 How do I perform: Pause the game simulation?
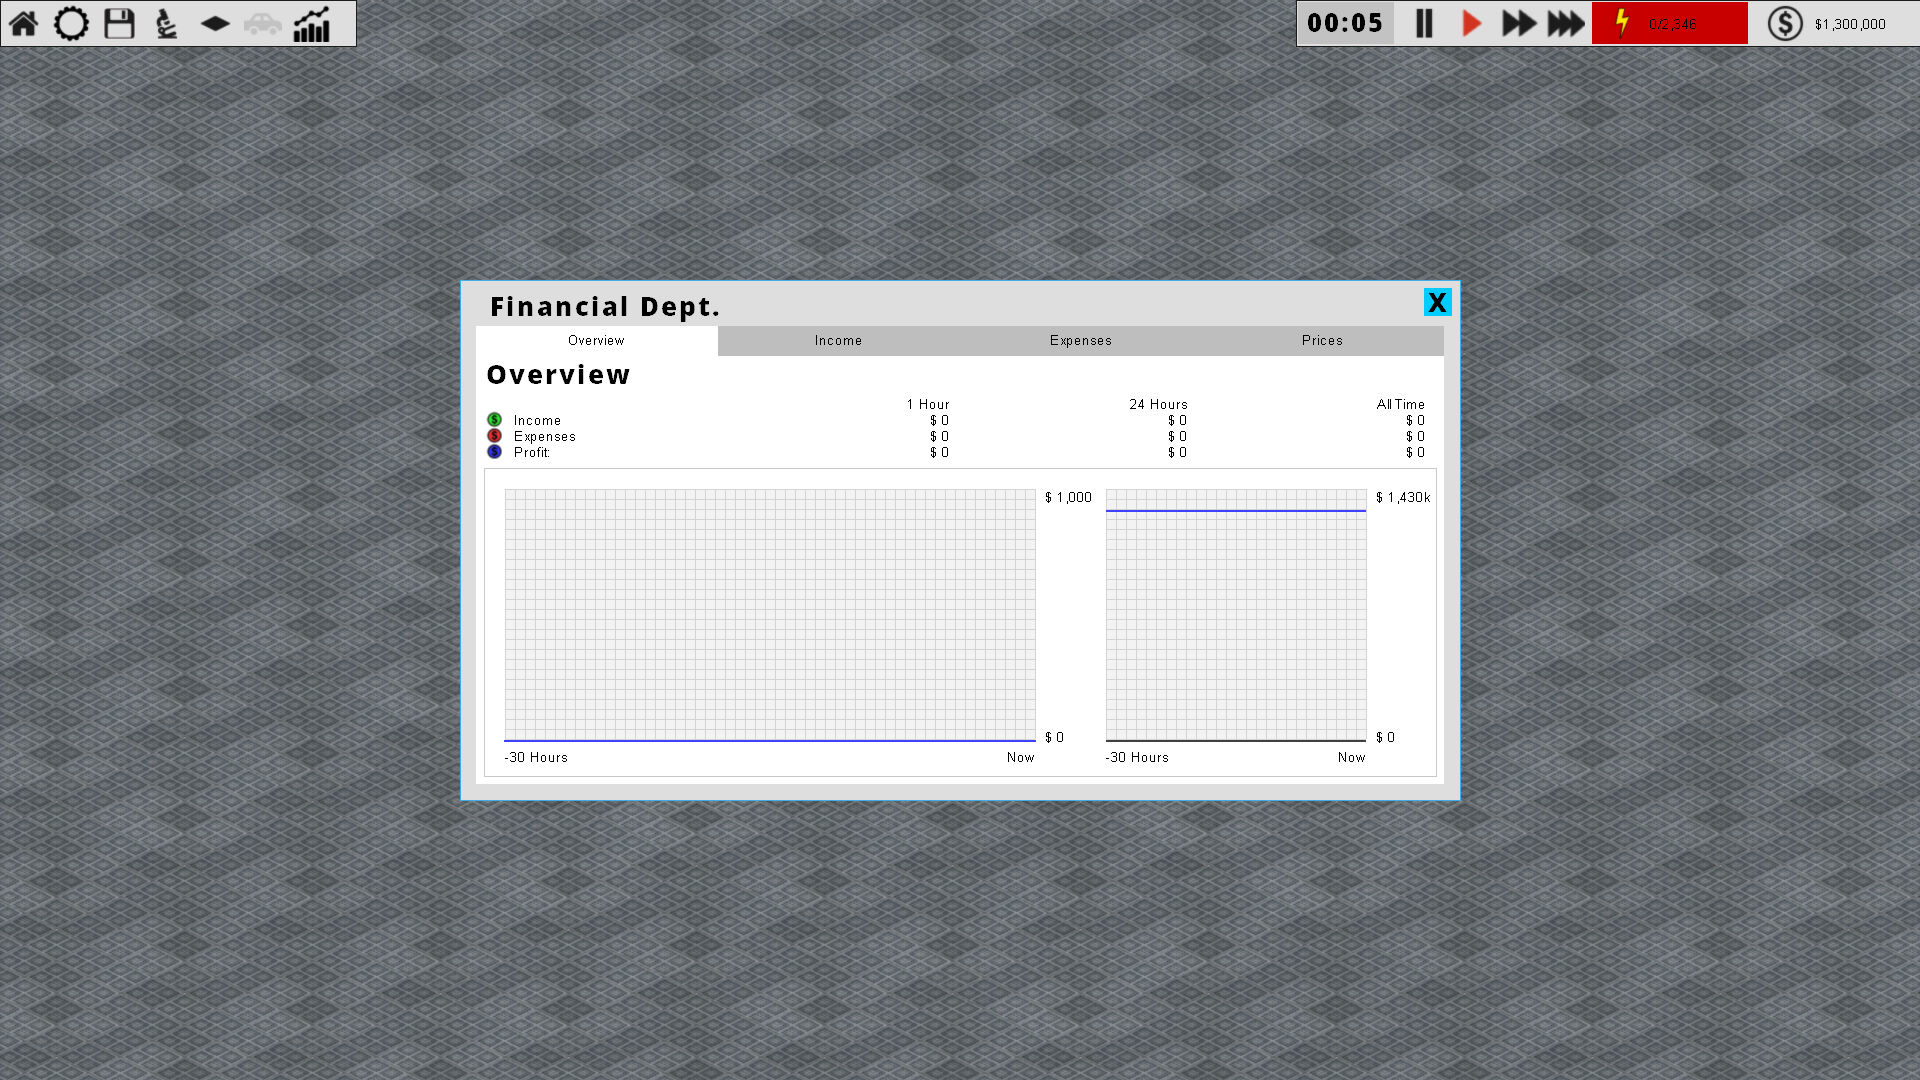[x=1424, y=23]
